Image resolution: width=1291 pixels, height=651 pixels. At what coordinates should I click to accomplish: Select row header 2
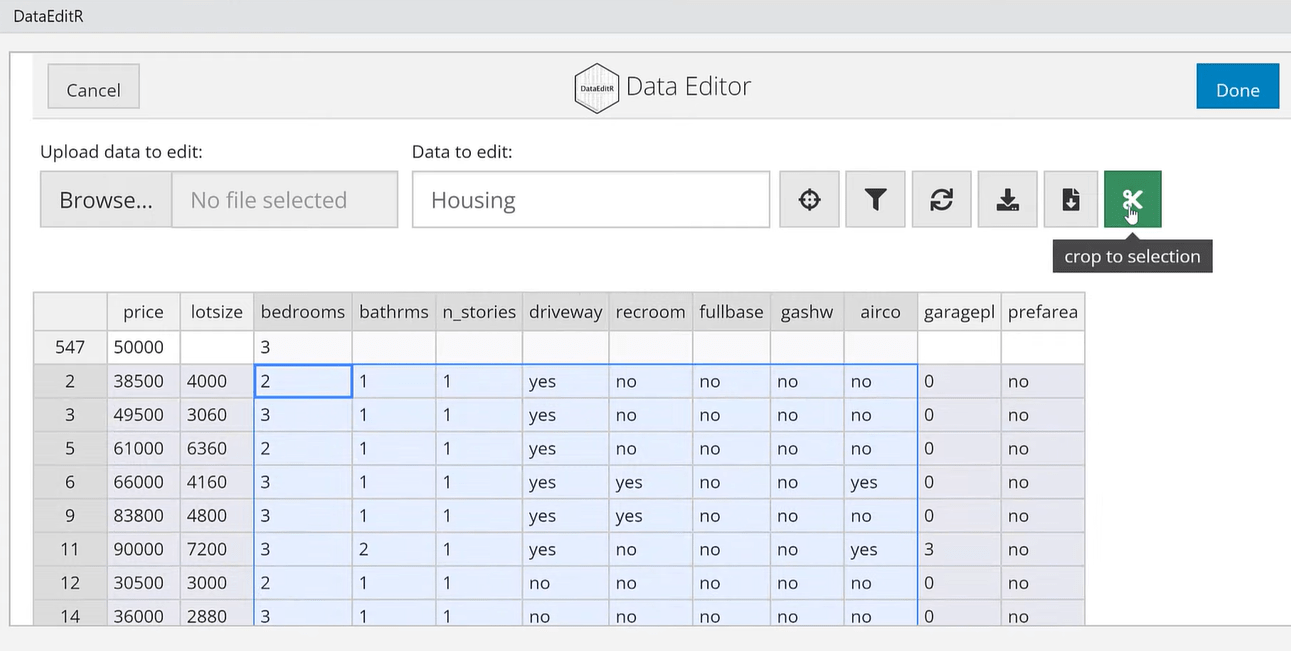point(71,381)
